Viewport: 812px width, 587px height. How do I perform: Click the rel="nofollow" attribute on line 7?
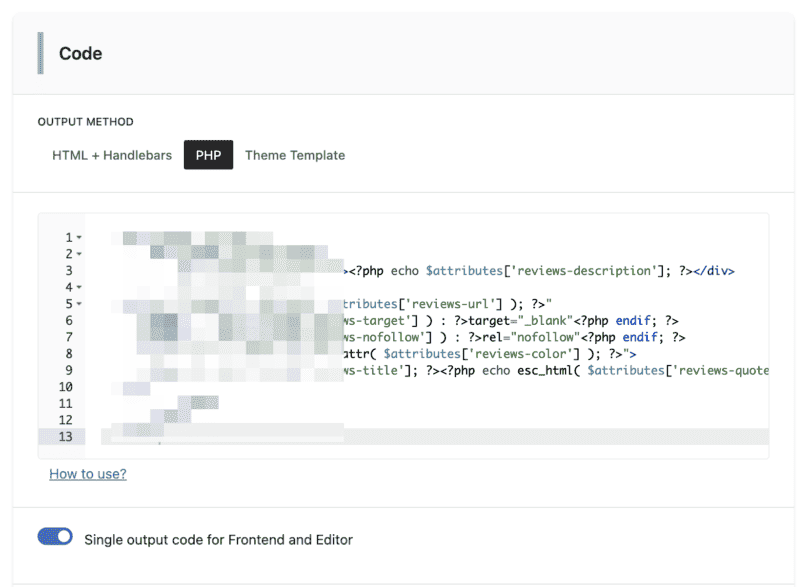(x=531, y=337)
